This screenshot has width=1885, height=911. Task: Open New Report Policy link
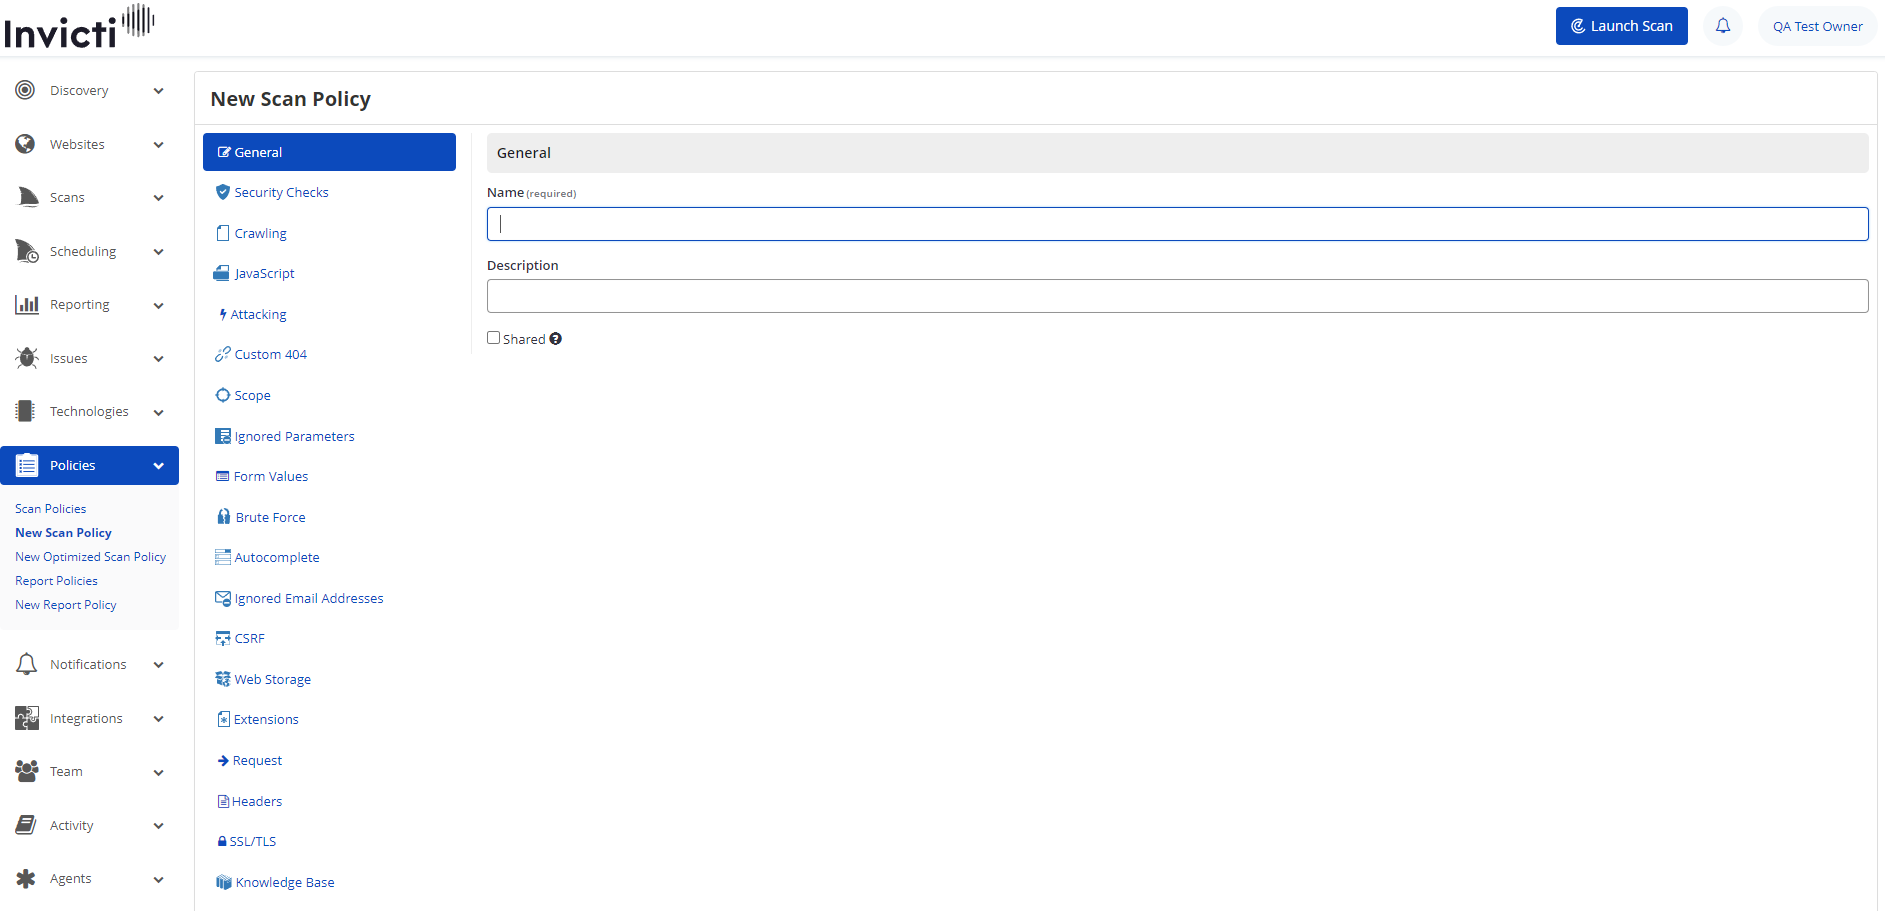point(66,605)
